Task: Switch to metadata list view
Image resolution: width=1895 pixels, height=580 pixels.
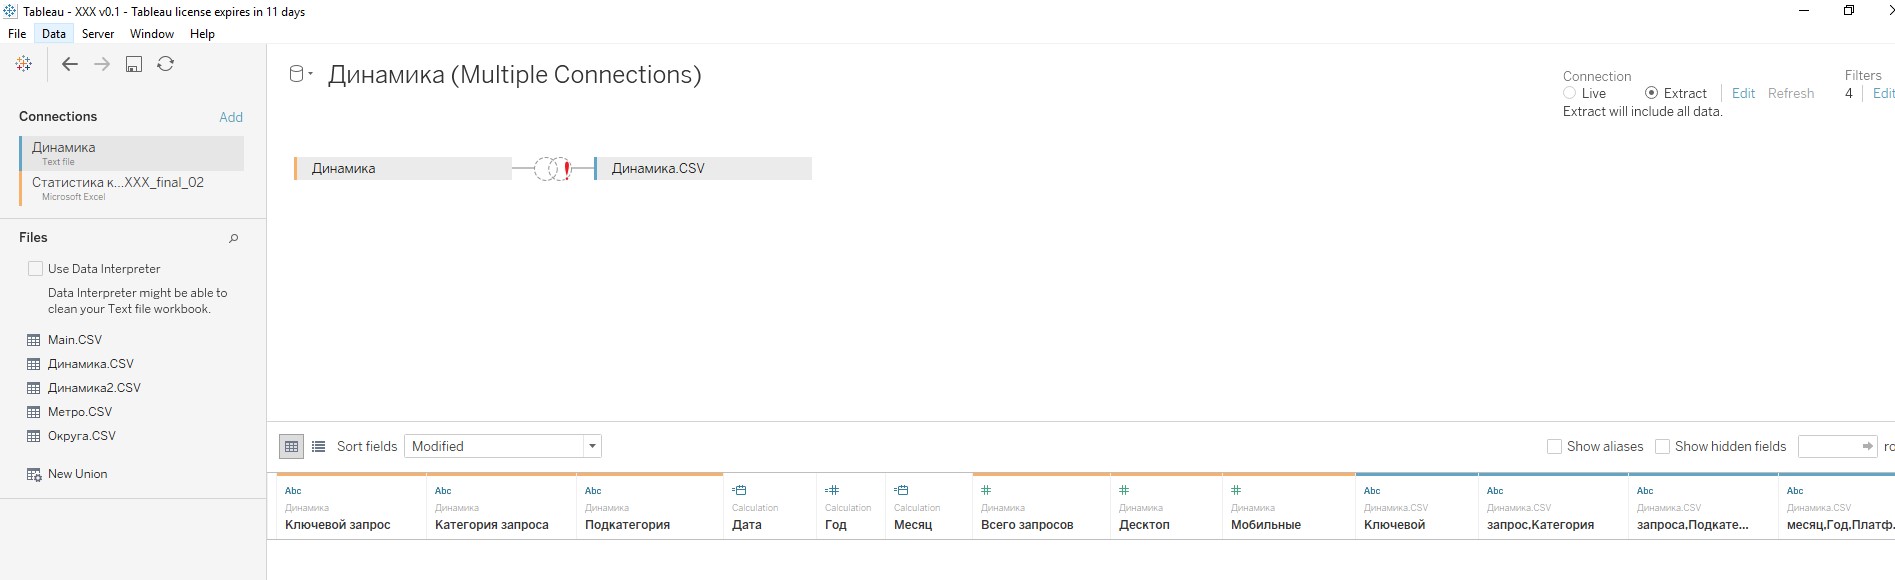Action: pyautogui.click(x=318, y=446)
